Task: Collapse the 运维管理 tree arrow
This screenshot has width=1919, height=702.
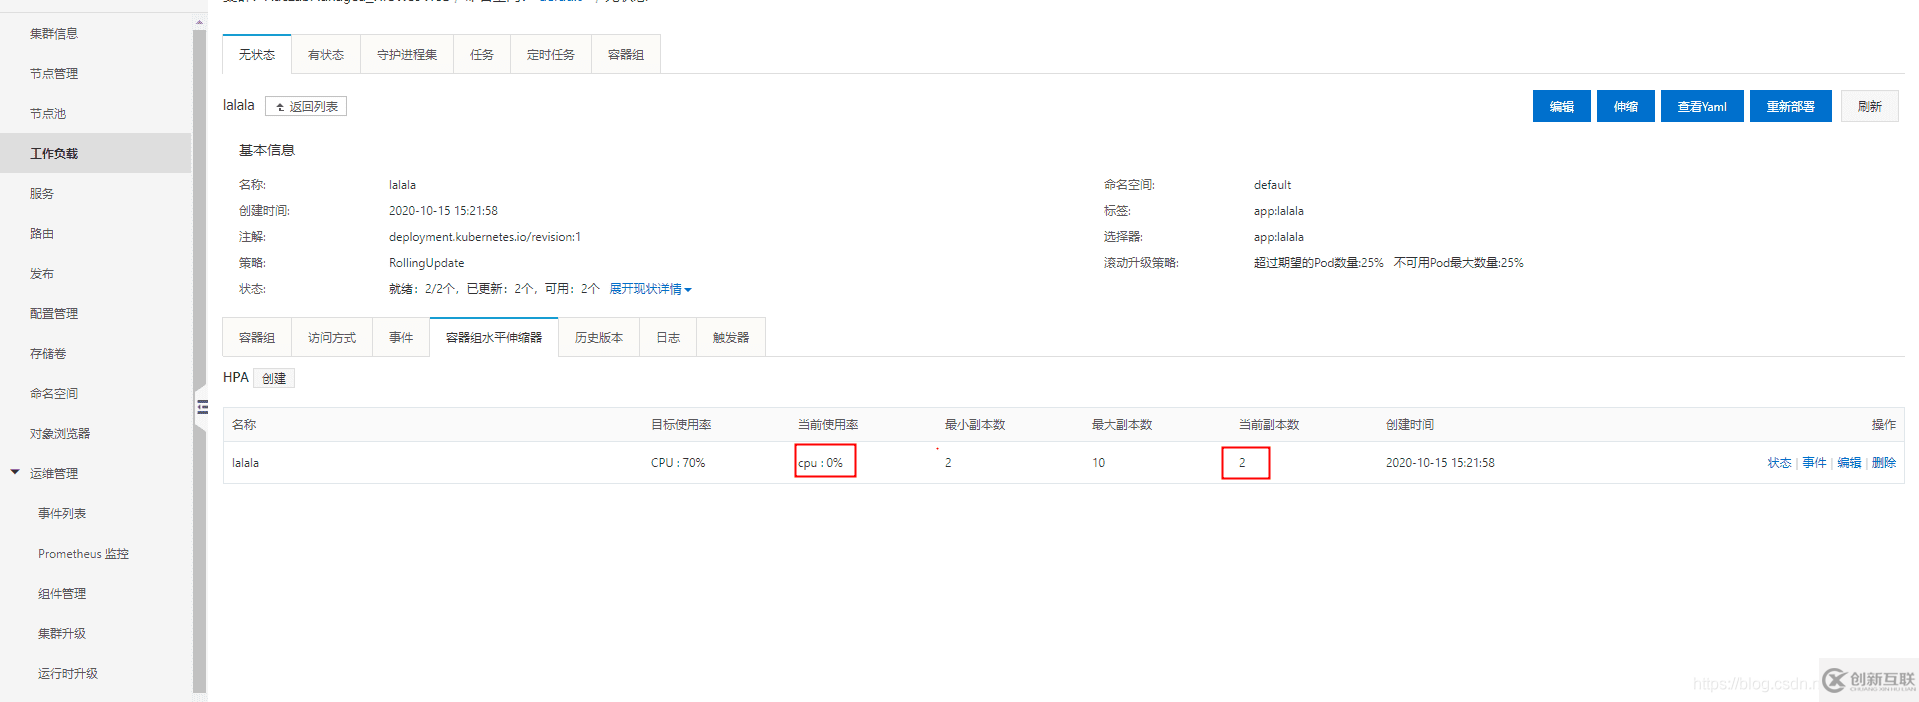Action: (x=15, y=472)
